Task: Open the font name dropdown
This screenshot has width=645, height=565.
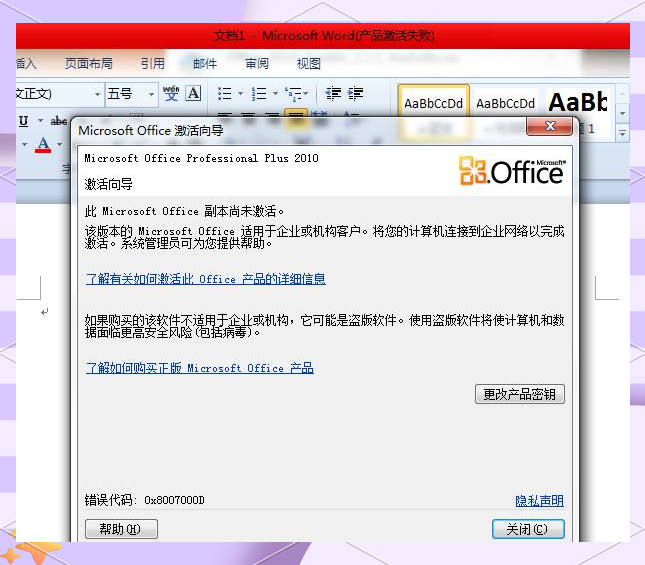Action: coord(97,94)
